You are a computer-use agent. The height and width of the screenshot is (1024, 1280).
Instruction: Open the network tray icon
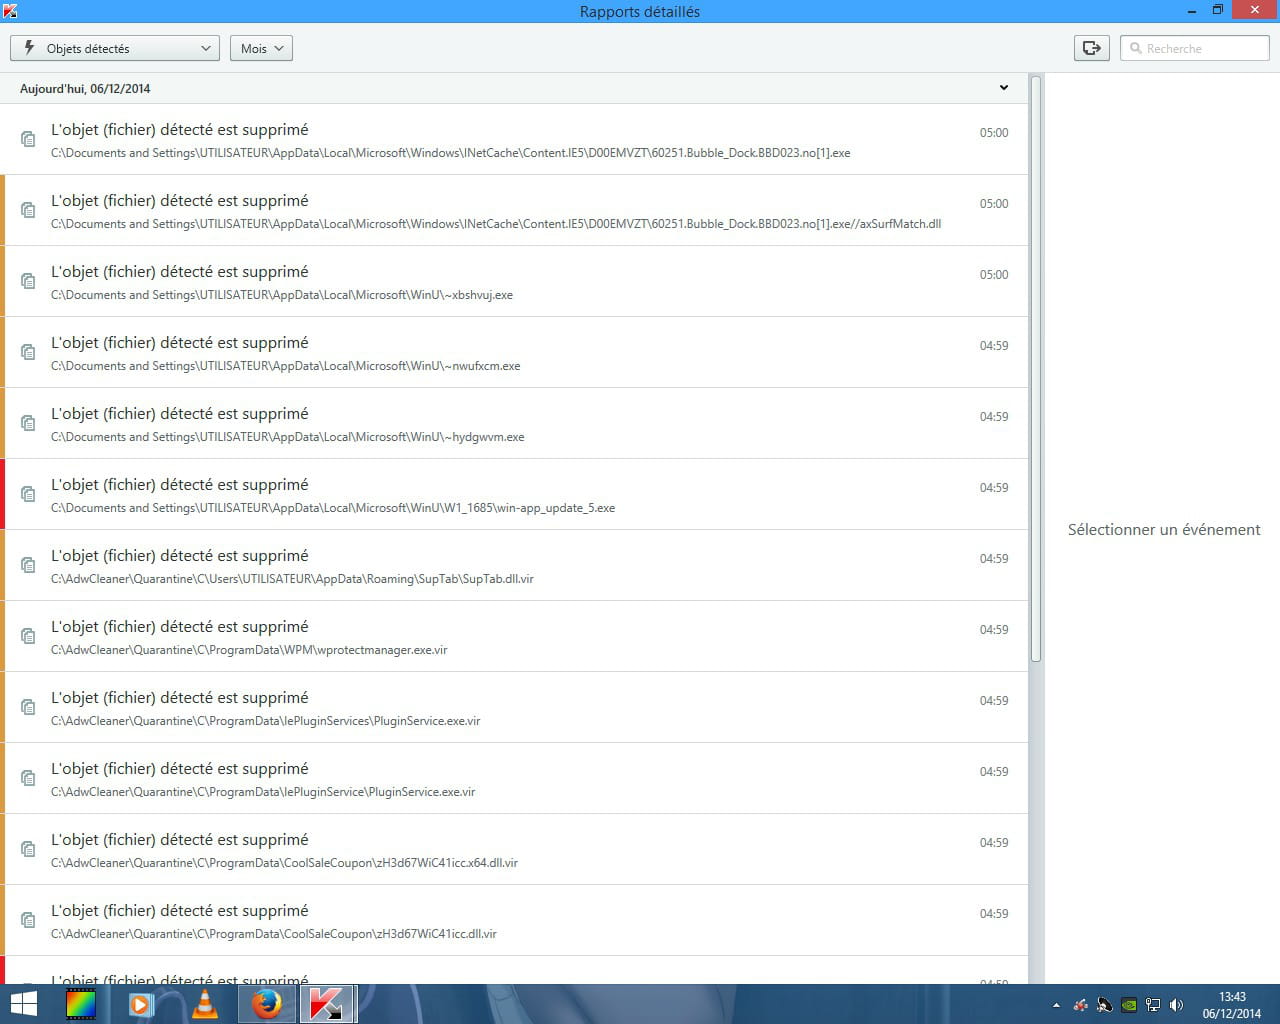click(1152, 1005)
